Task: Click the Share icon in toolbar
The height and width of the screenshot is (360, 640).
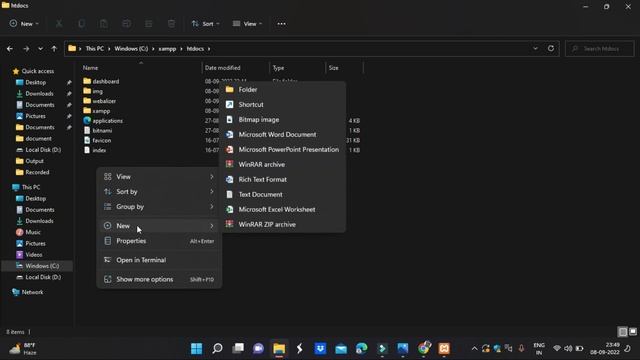Action: [x=149, y=24]
